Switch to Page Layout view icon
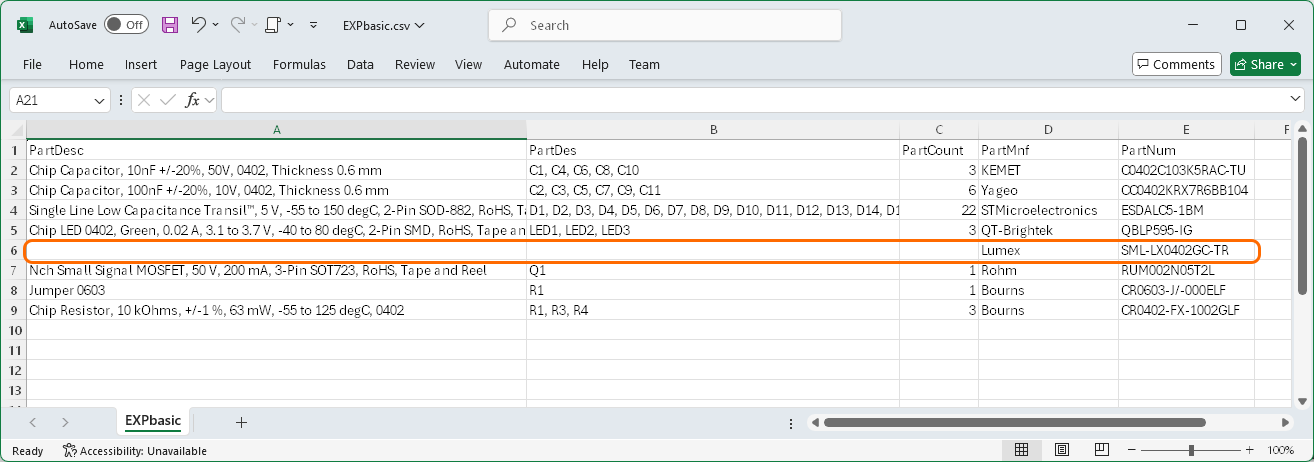Viewport: 1314px width, 462px height. tap(1061, 450)
